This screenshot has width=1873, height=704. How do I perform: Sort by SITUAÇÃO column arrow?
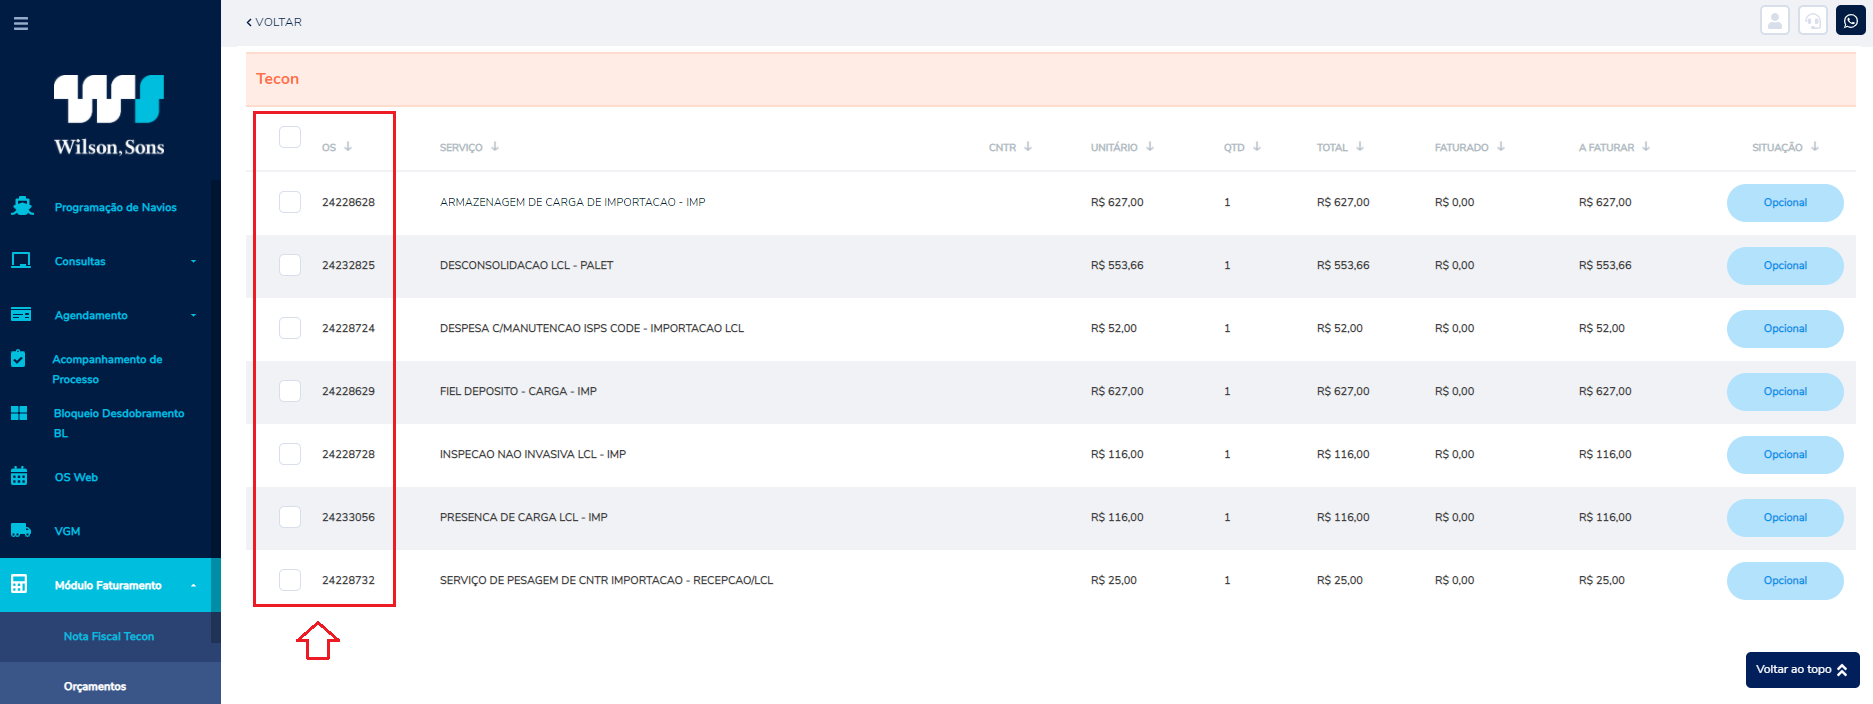click(x=1815, y=147)
